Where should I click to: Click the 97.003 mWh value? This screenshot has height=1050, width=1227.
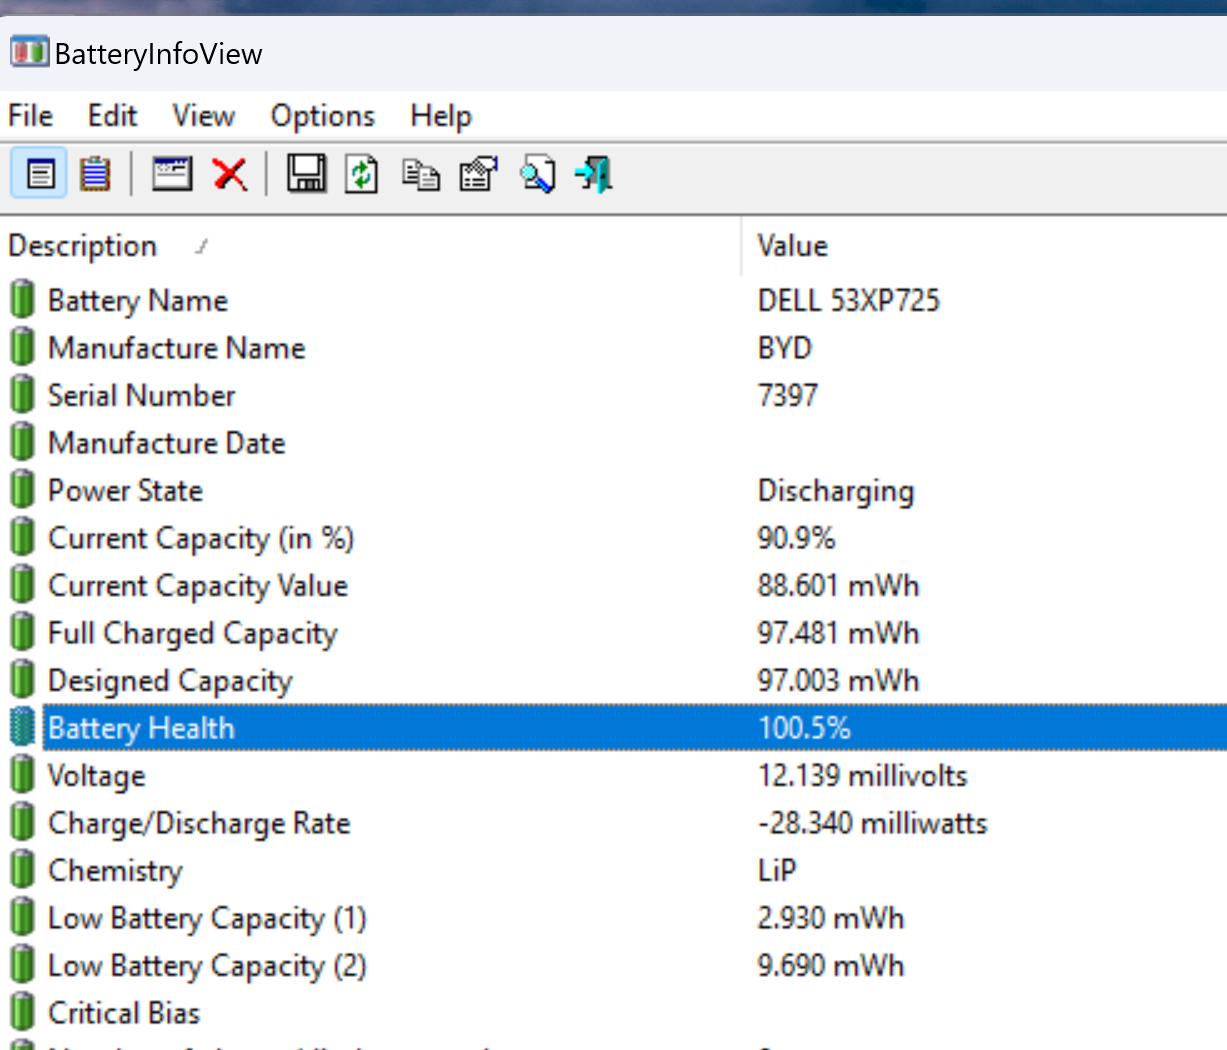(838, 680)
